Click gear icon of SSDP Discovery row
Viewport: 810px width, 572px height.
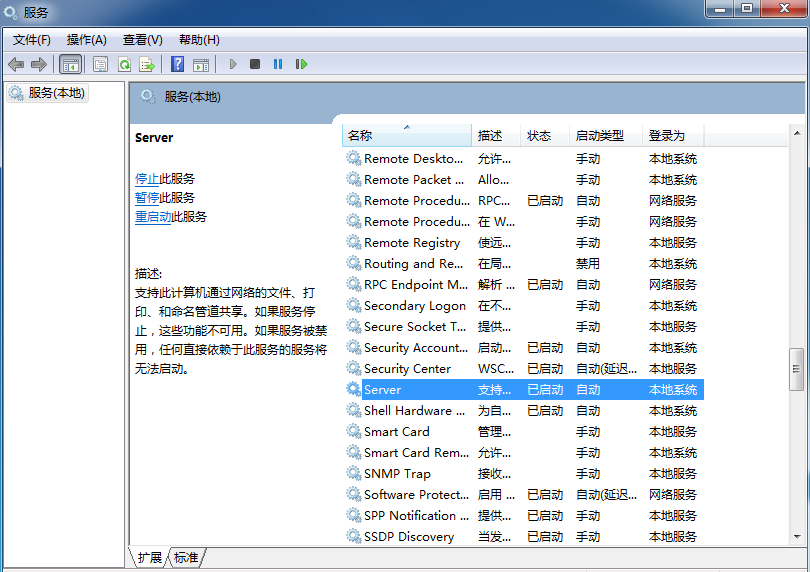click(354, 536)
